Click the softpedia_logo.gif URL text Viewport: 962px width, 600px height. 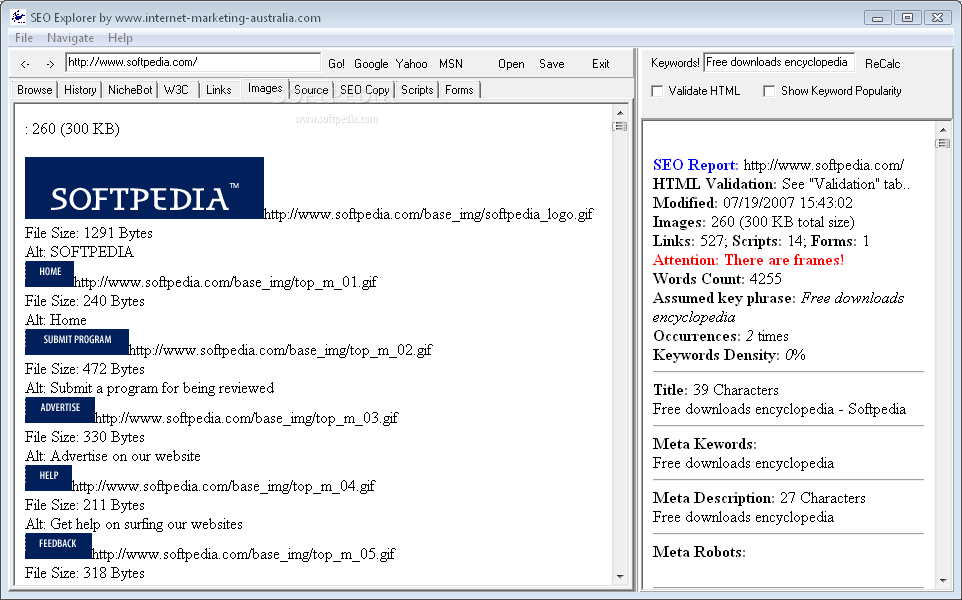pyautogui.click(x=428, y=214)
